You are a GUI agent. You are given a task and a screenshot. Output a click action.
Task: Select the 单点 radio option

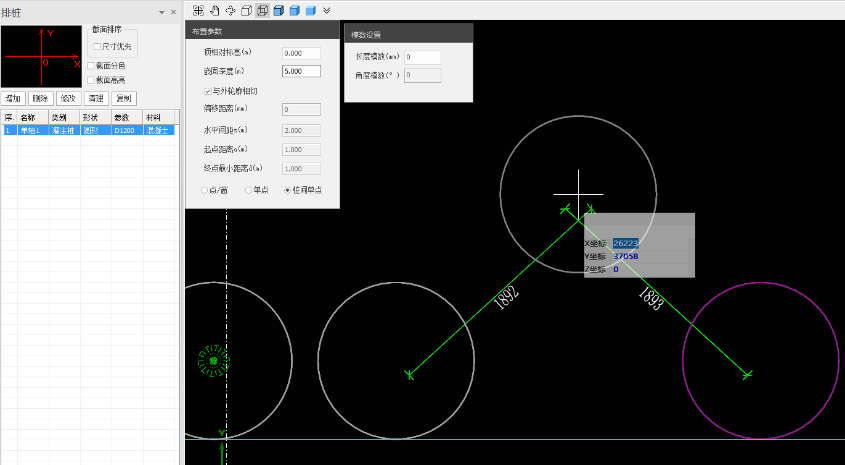(249, 190)
